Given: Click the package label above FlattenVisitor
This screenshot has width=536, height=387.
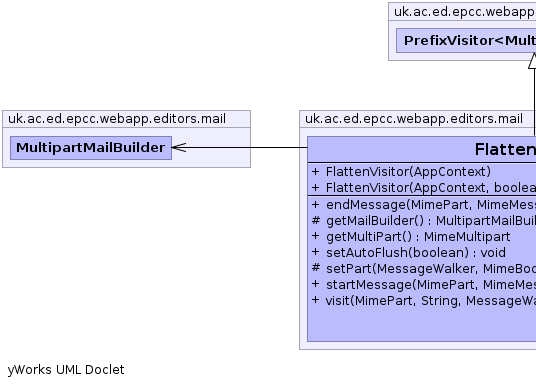Looking at the screenshot, I should click(414, 119).
